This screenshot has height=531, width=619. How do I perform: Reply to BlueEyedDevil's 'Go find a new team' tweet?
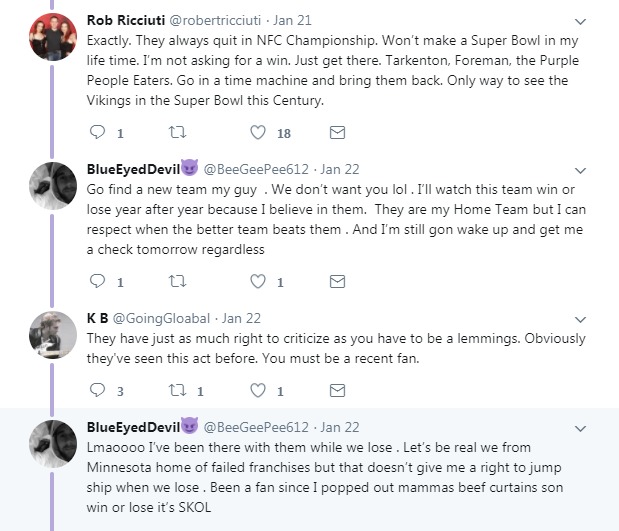tap(98, 281)
